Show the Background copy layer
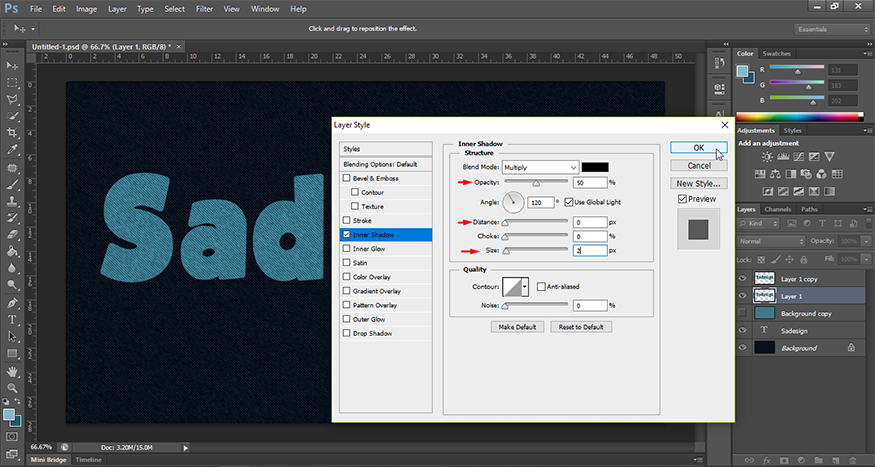This screenshot has width=875, height=467. [x=742, y=313]
